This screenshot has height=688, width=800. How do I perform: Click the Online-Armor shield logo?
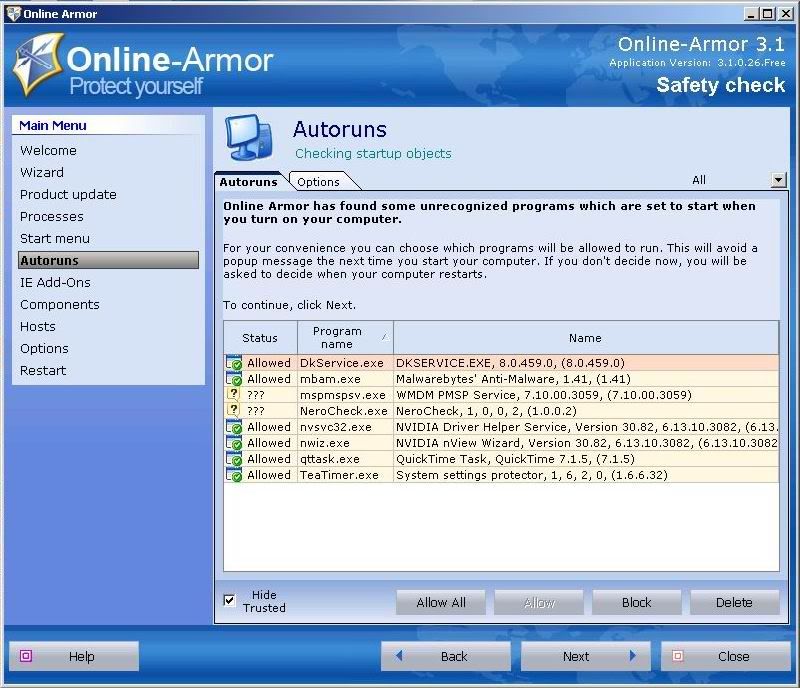pyautogui.click(x=39, y=65)
